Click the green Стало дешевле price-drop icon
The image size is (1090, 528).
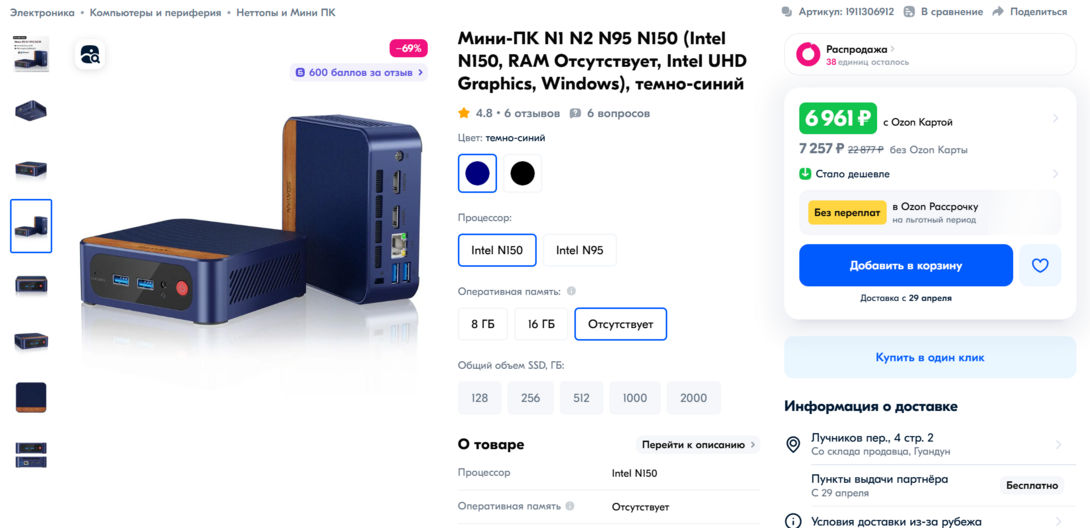[x=805, y=174]
